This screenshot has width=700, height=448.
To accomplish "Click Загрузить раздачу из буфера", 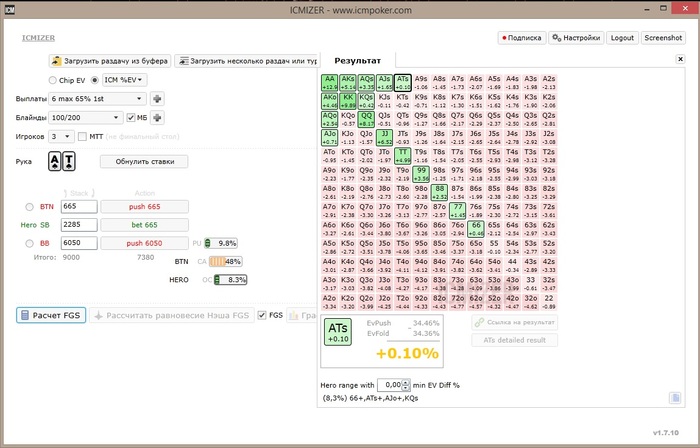I will point(110,61).
